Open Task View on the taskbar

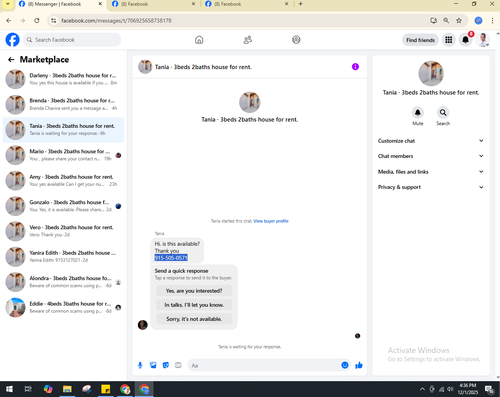(x=28, y=389)
